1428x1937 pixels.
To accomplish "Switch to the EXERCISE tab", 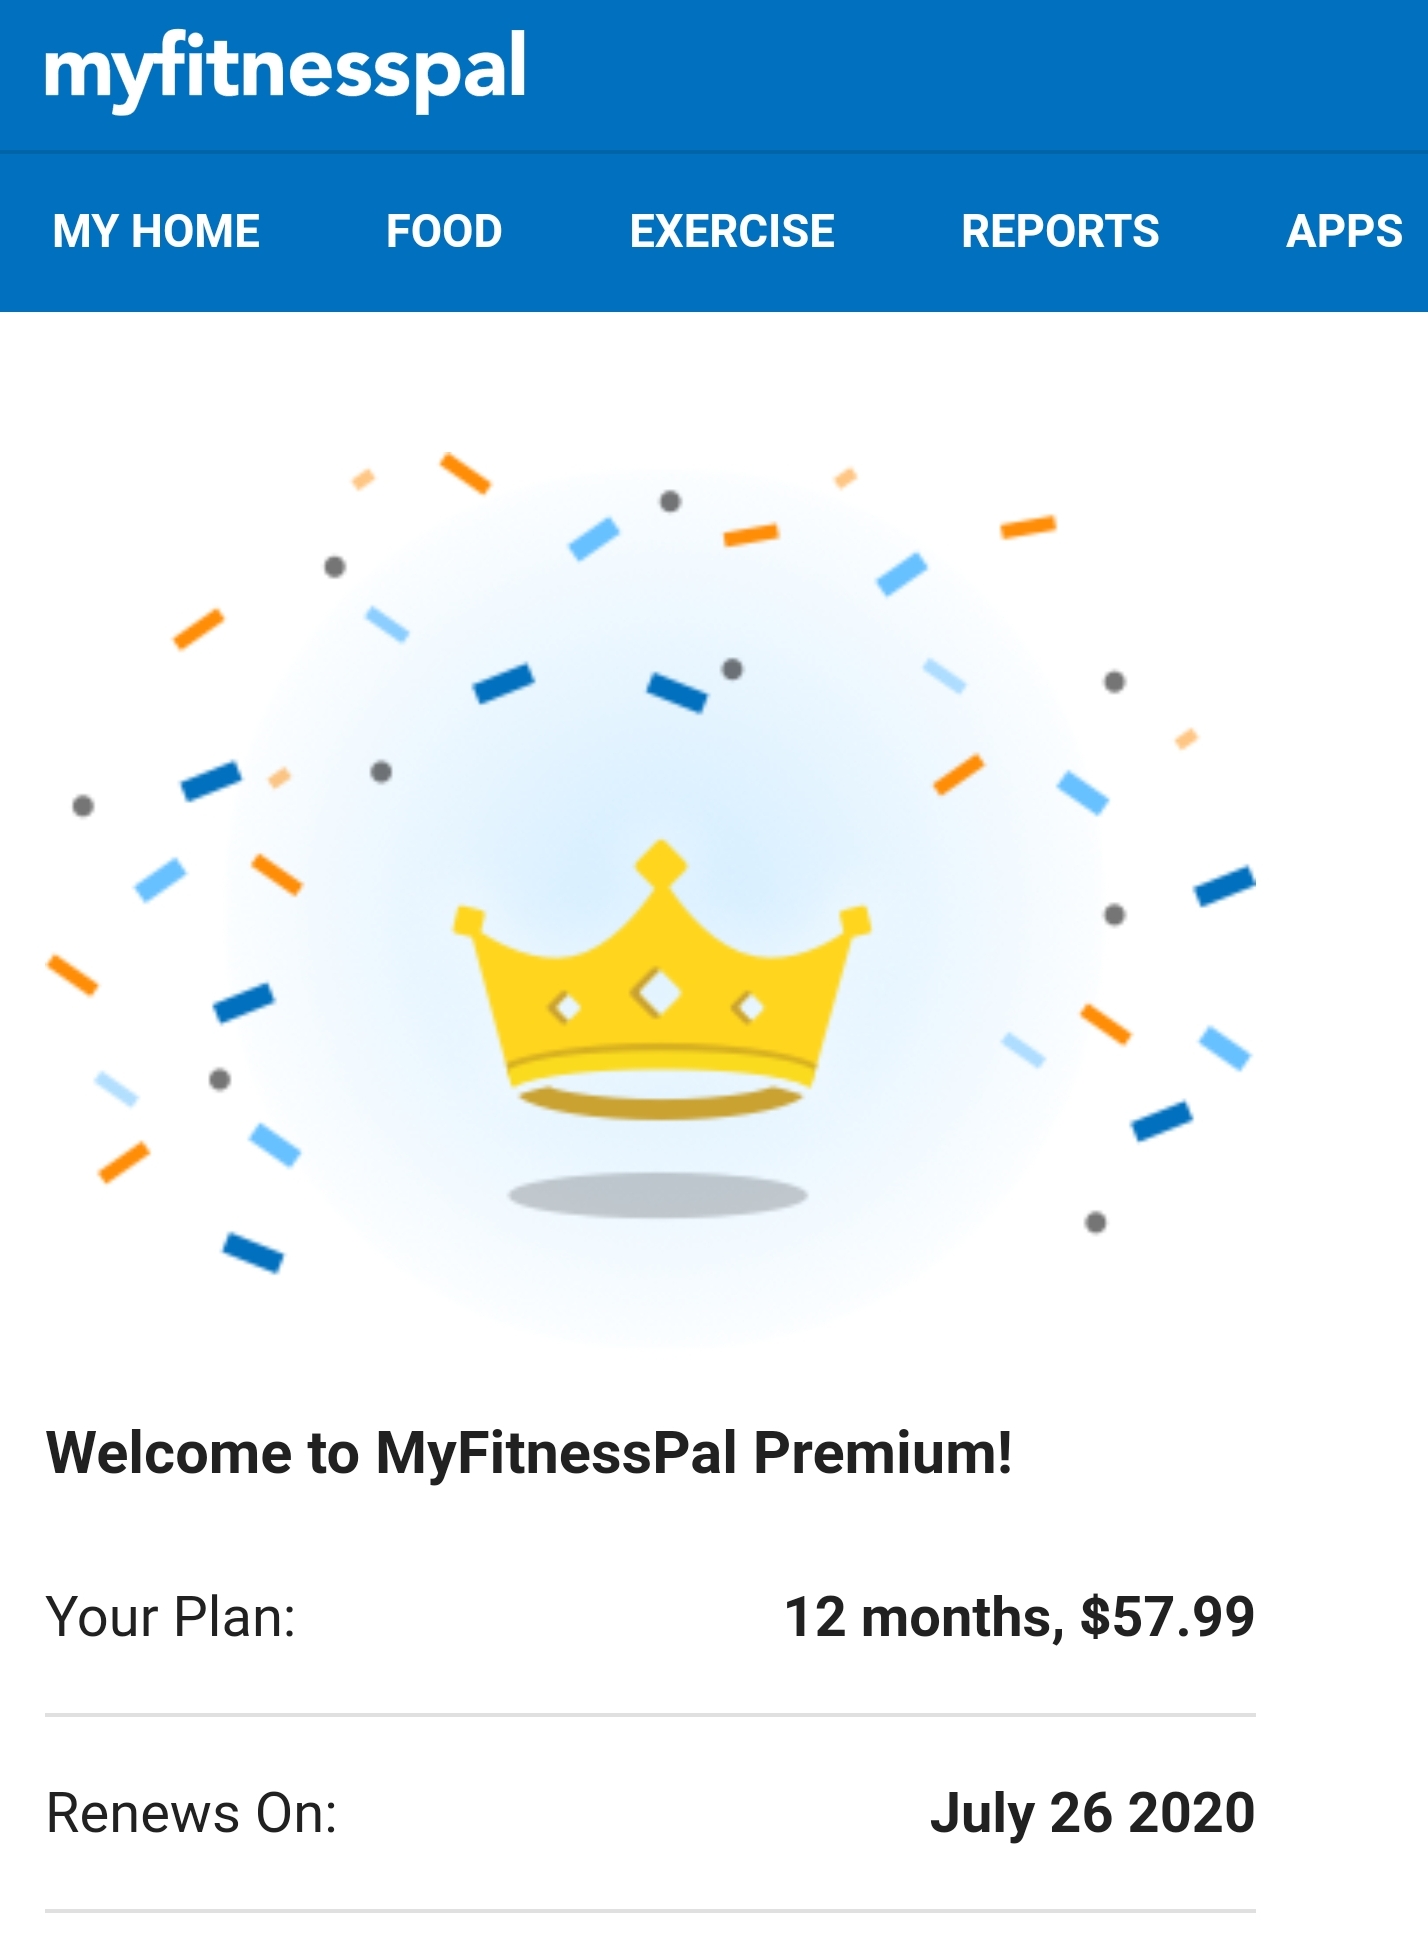I will click(x=732, y=232).
